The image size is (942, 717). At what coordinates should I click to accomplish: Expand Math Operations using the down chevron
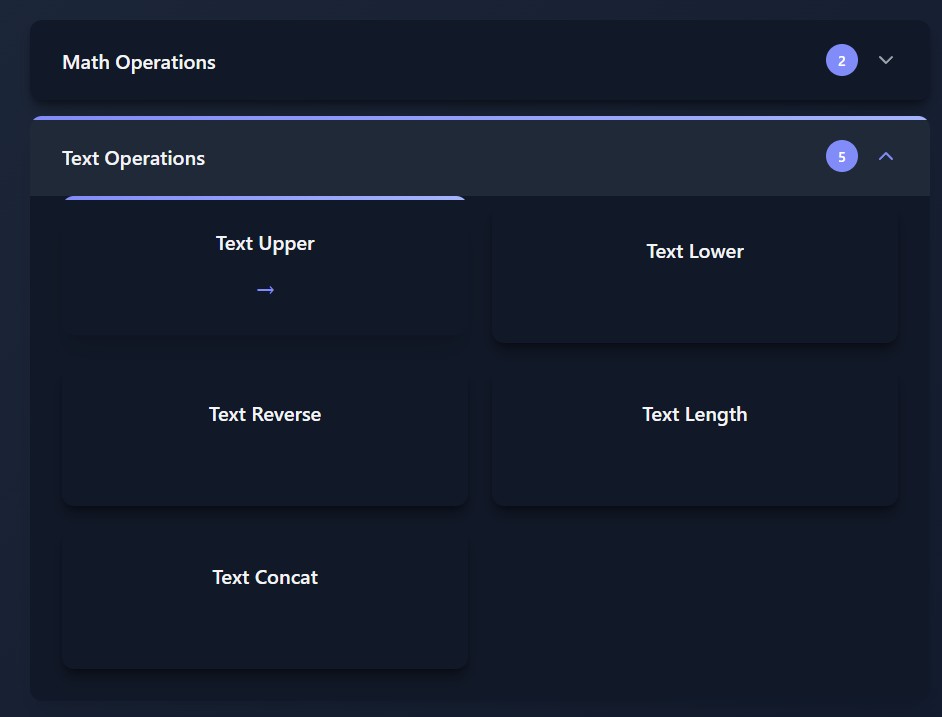coord(885,61)
